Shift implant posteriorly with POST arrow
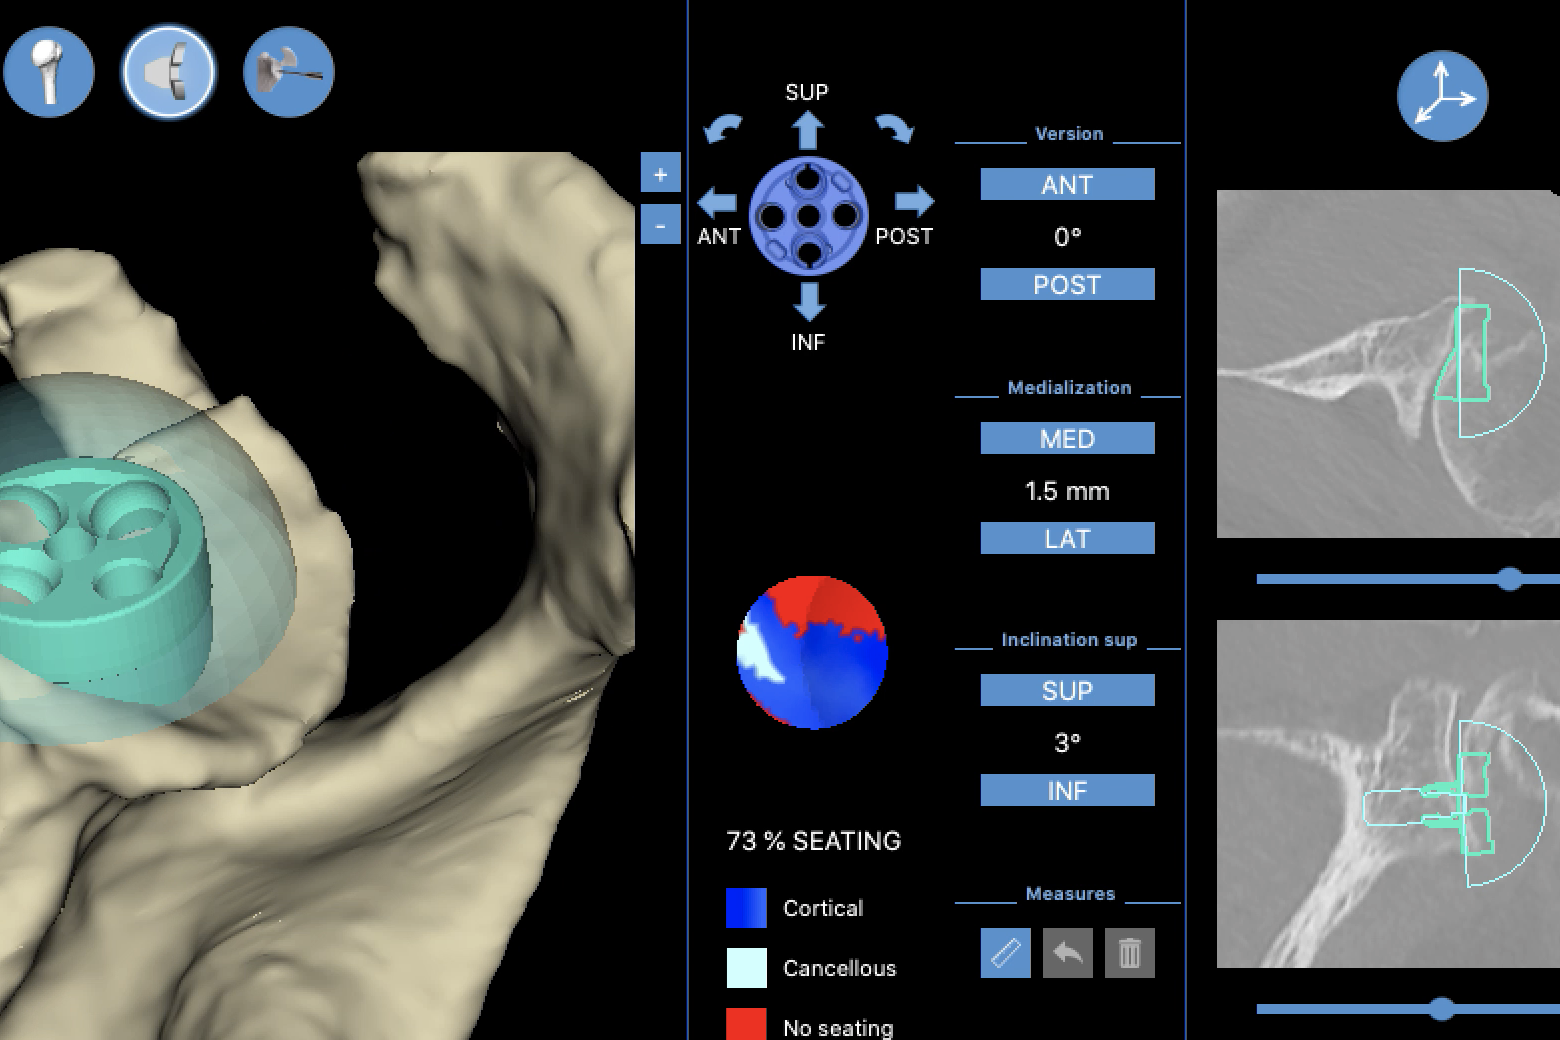Screen dimensions: 1560x1040 click(913, 202)
